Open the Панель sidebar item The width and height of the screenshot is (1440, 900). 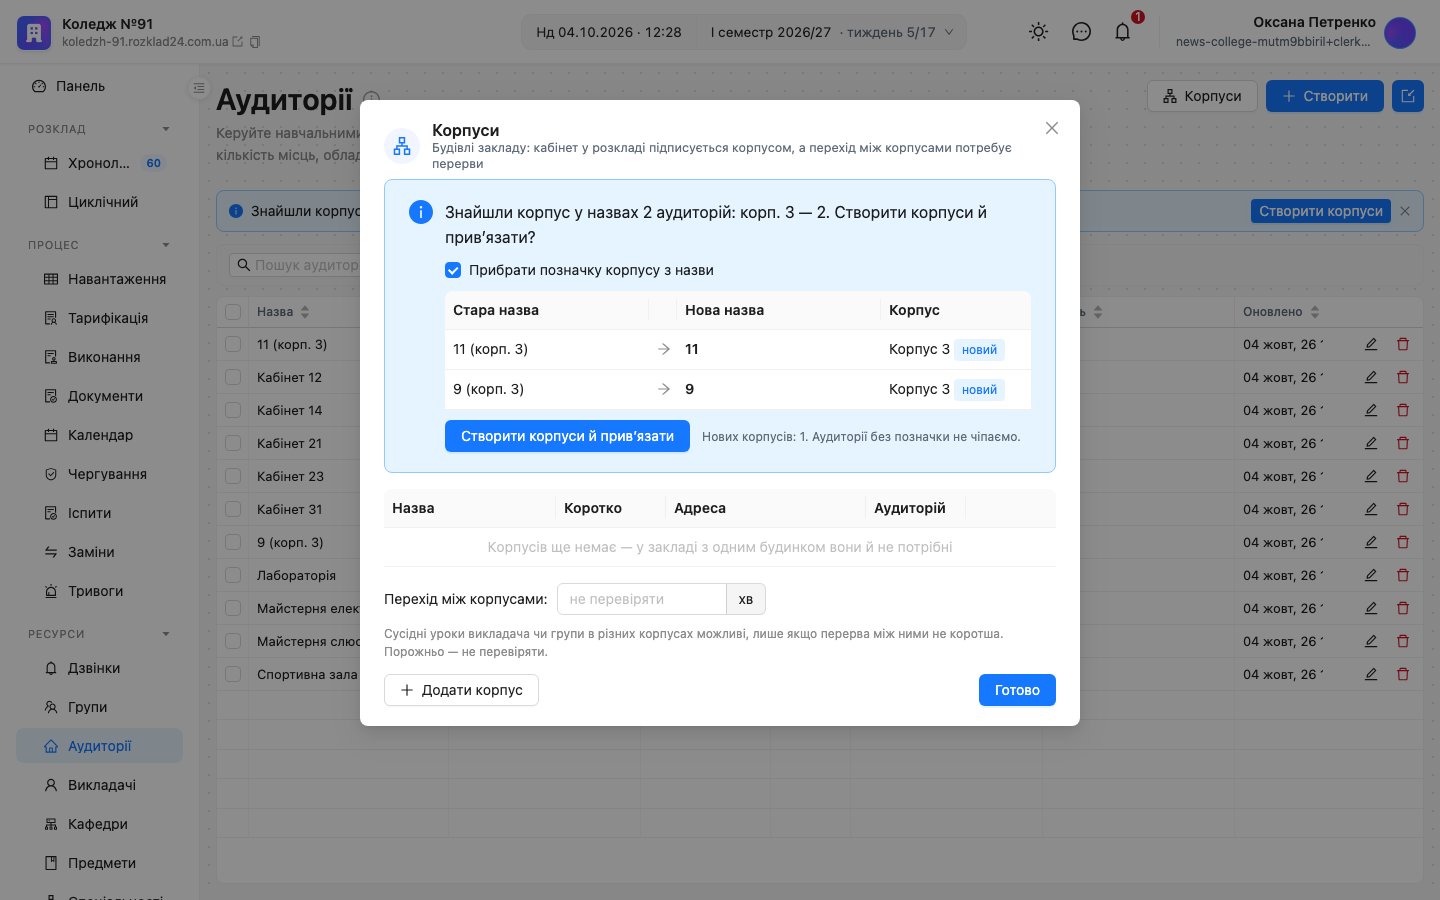click(99, 86)
